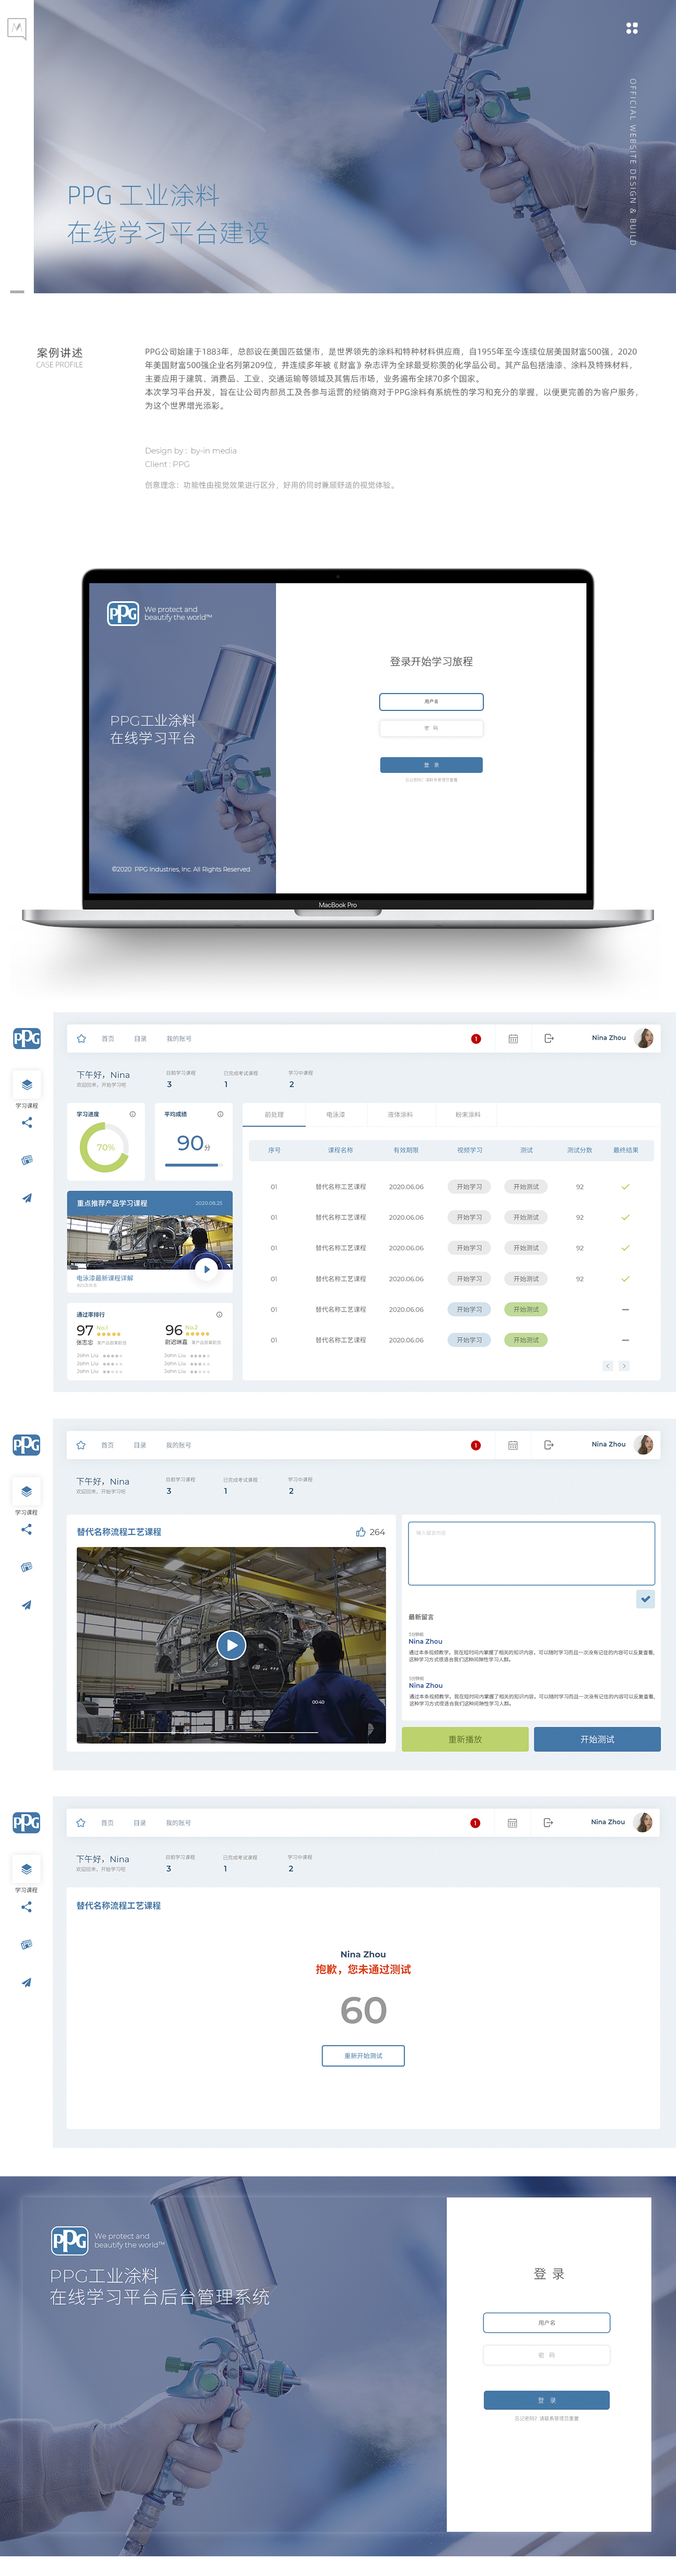Click the paper plane icon in the video lesson sidebar
676x2576 pixels.
pos(27,1604)
